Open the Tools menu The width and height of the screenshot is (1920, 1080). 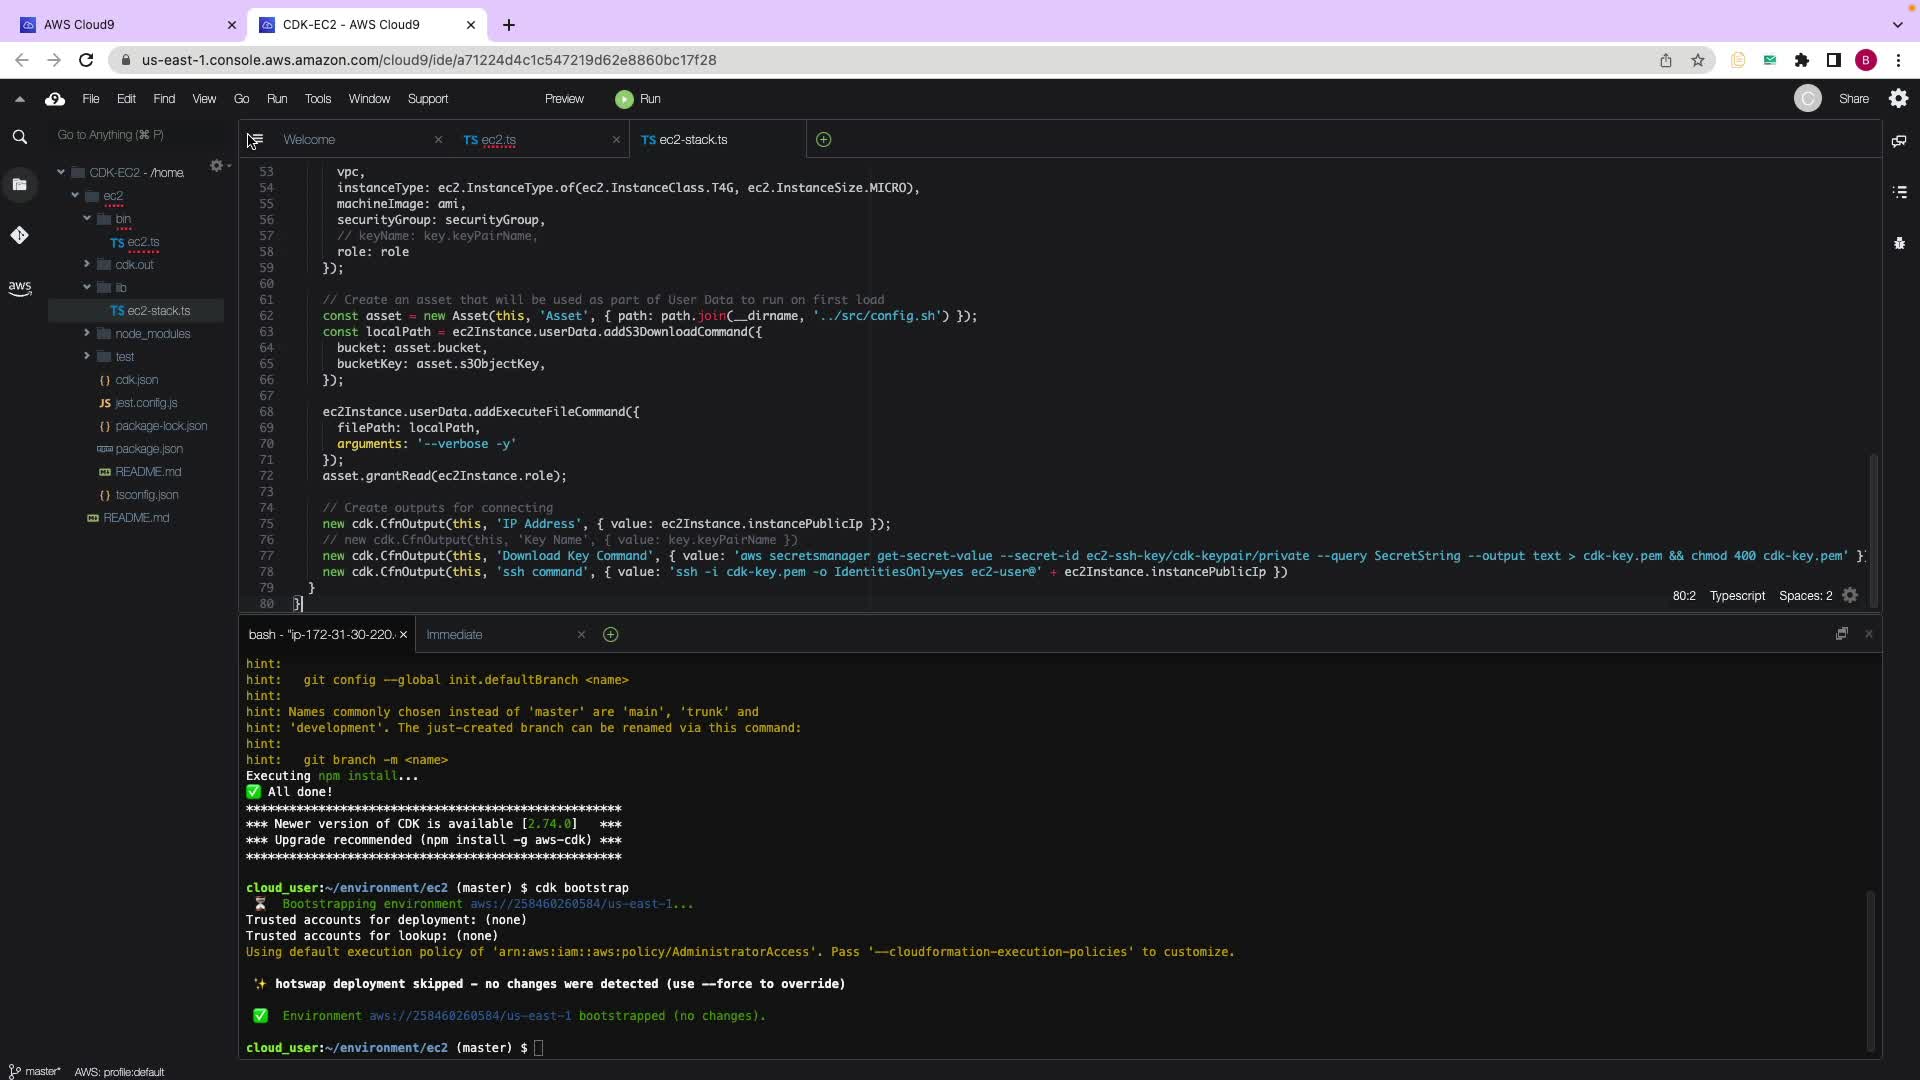pyautogui.click(x=317, y=99)
